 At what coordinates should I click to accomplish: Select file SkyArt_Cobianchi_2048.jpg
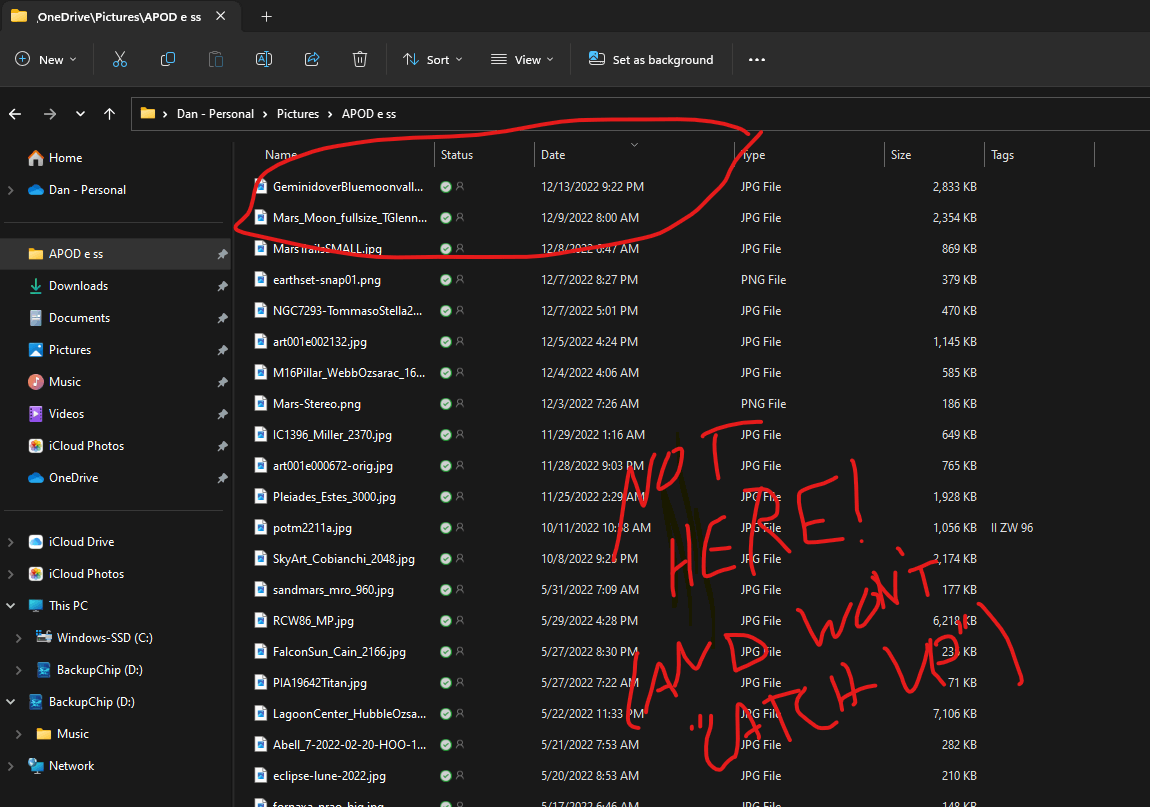343,559
